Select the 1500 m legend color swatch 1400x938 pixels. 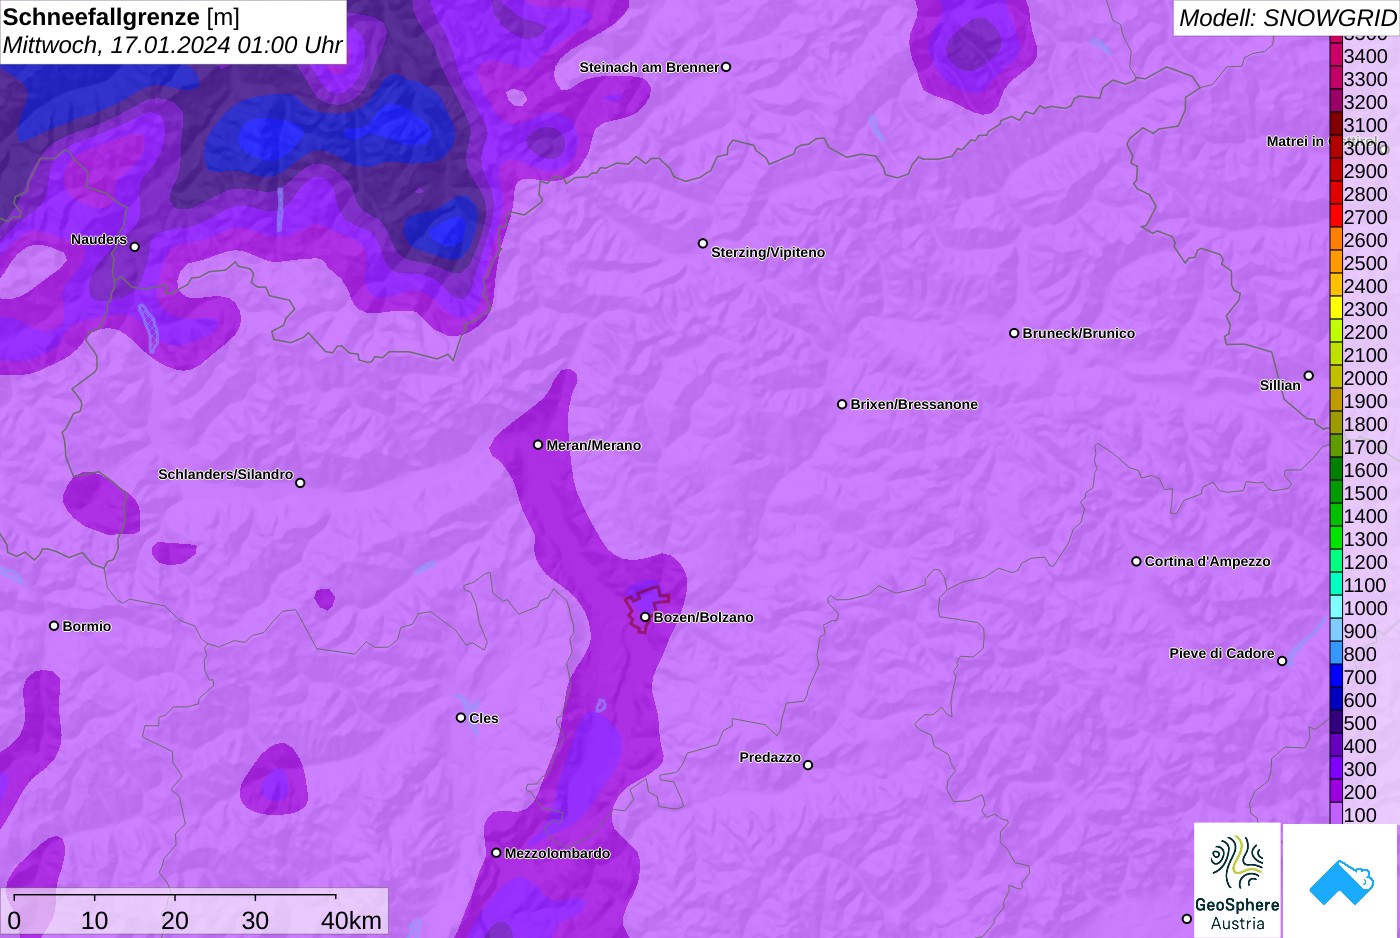point(1335,493)
